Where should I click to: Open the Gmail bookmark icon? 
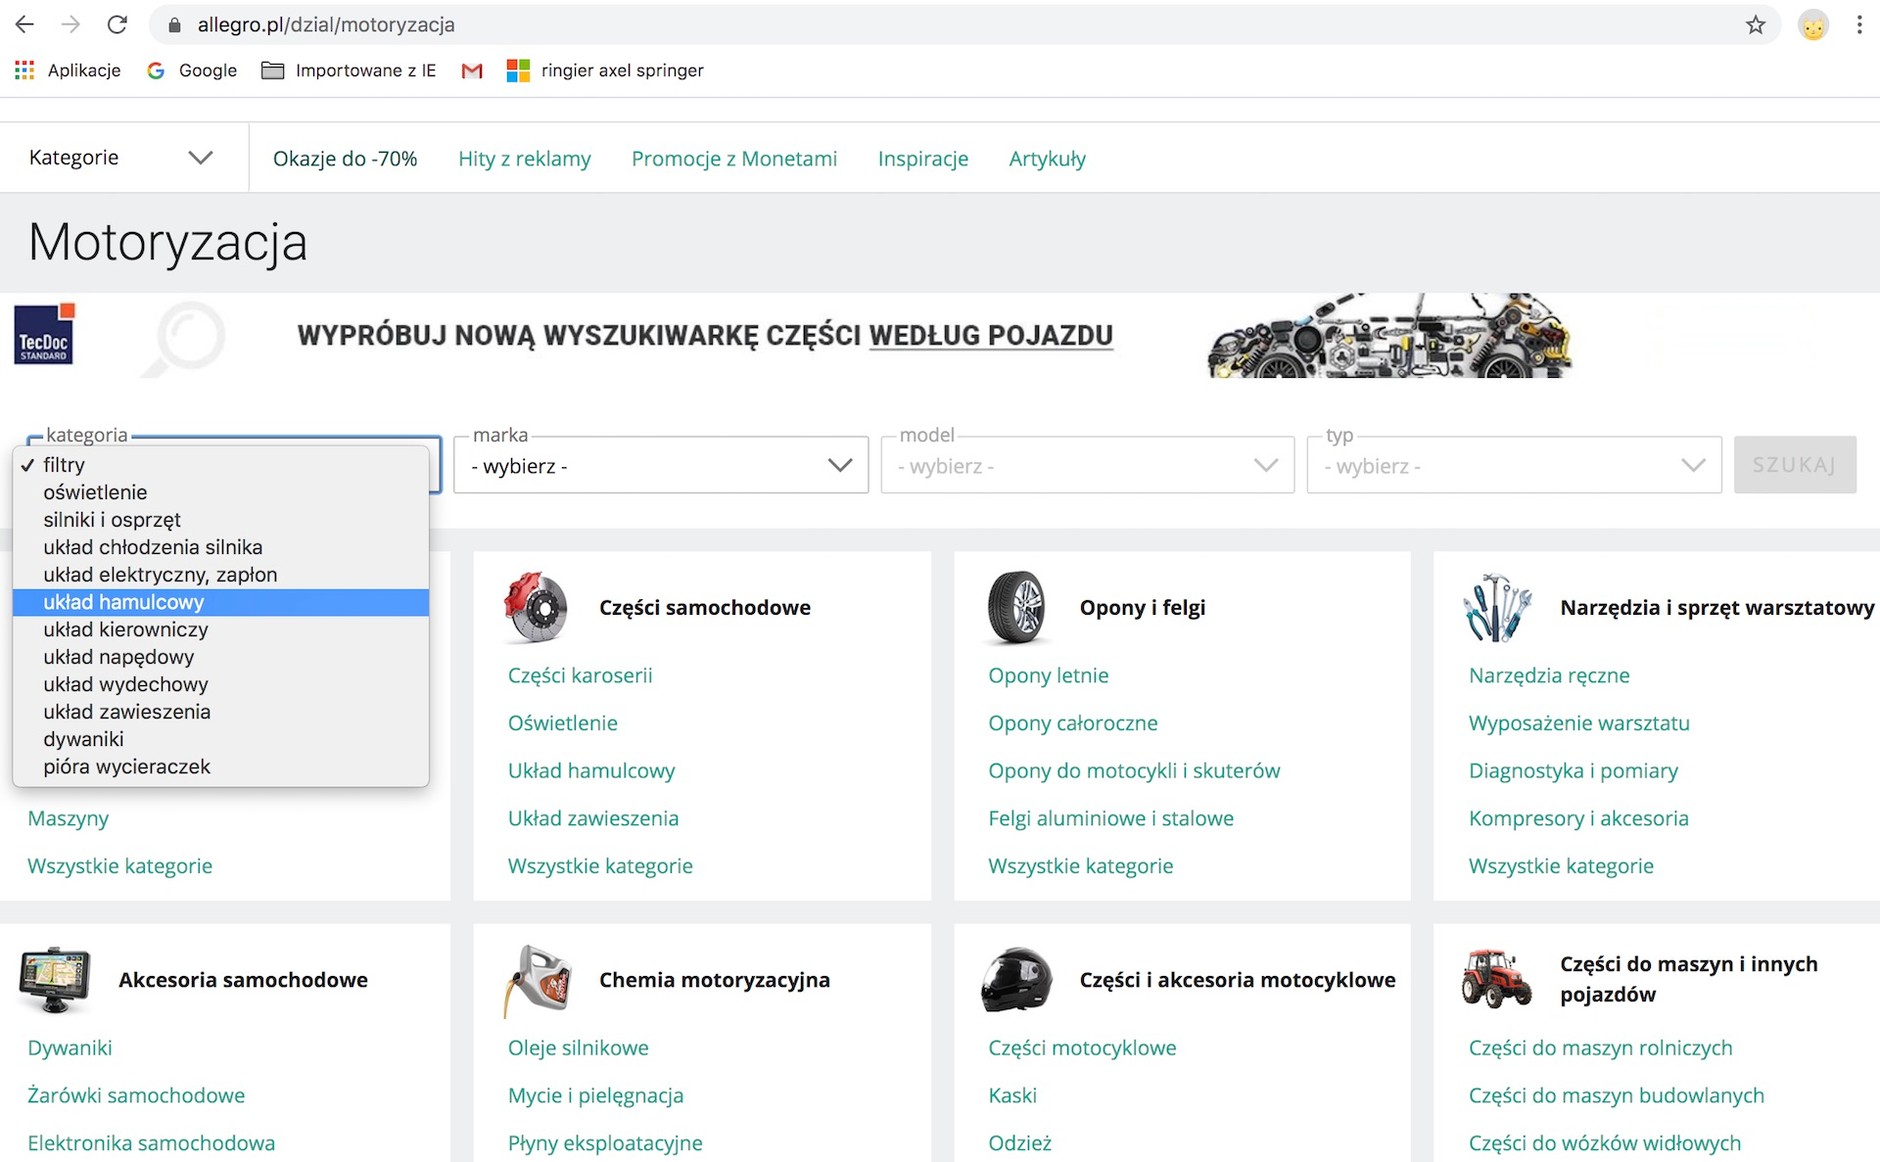[x=471, y=70]
